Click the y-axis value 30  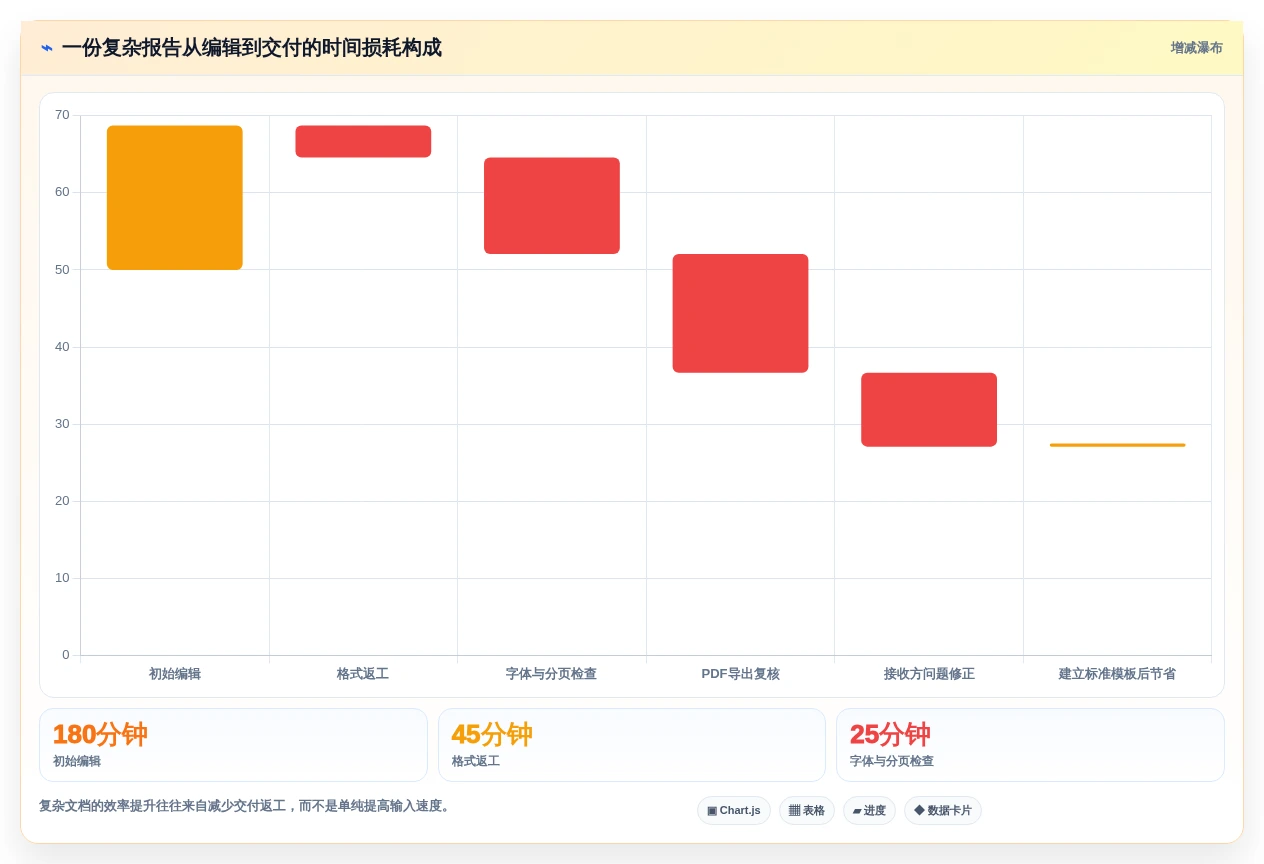pyautogui.click(x=62, y=424)
